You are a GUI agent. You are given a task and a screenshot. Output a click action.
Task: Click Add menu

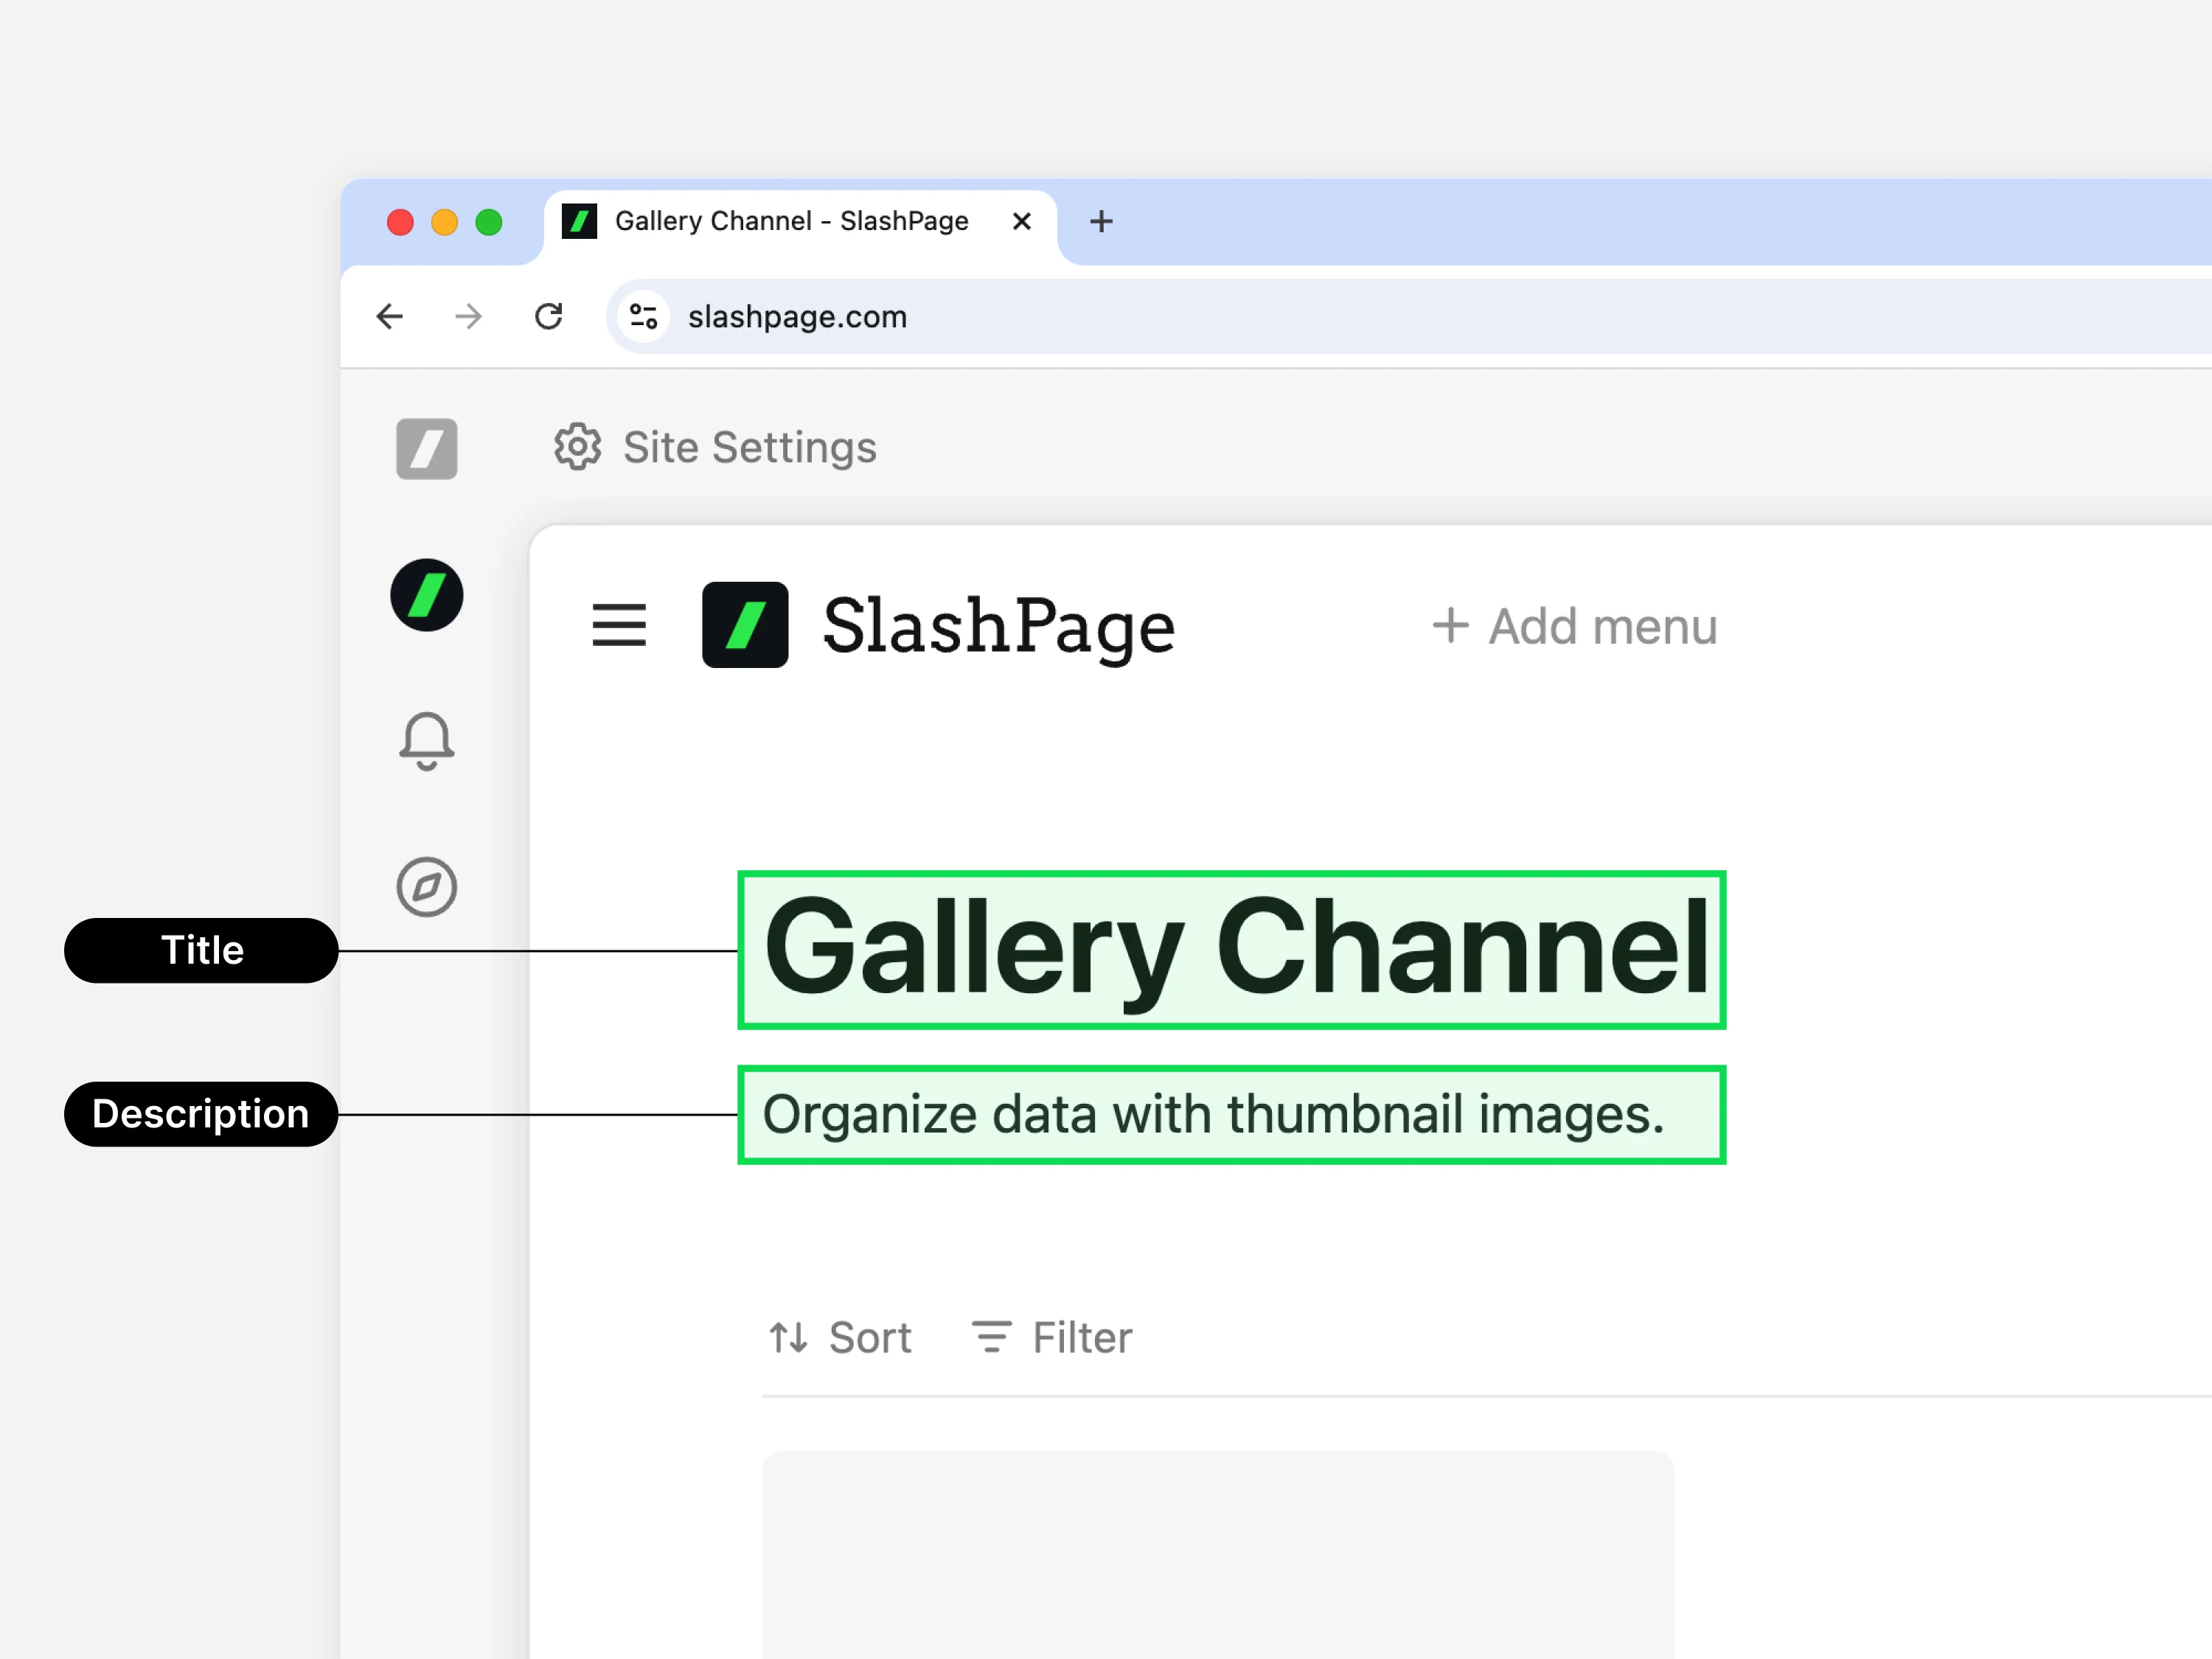click(x=1575, y=627)
